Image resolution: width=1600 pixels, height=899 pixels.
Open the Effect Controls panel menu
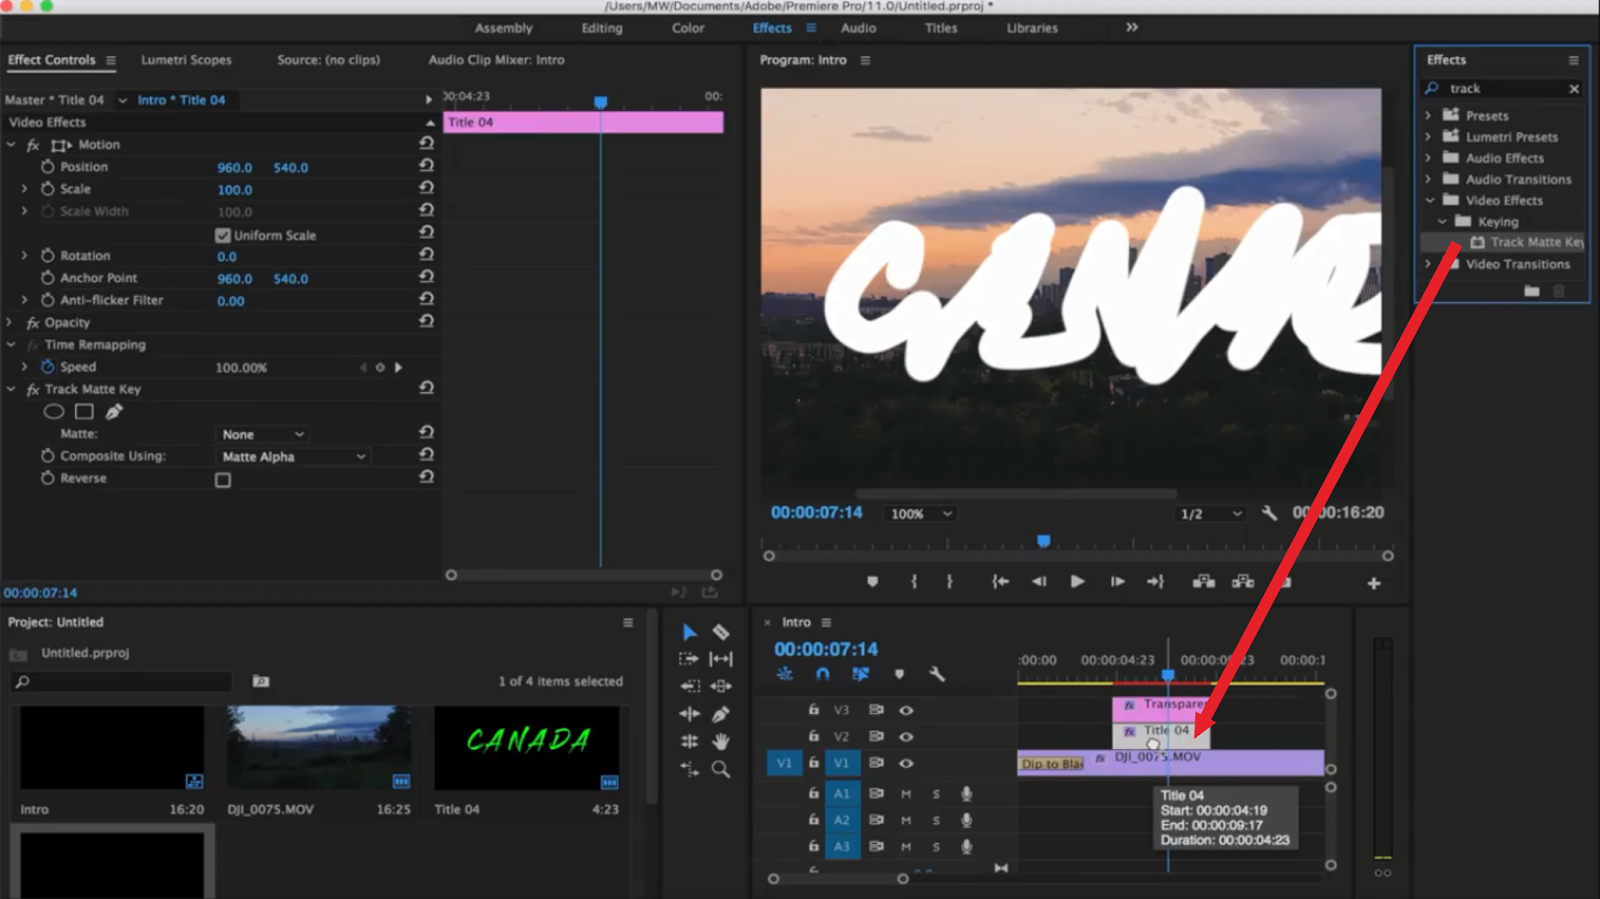pos(111,60)
